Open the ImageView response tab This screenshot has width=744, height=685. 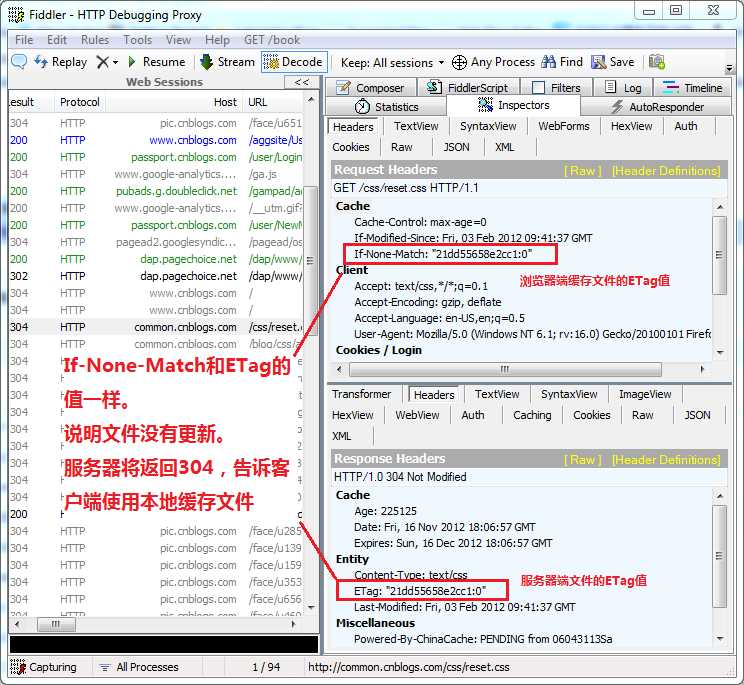point(645,394)
